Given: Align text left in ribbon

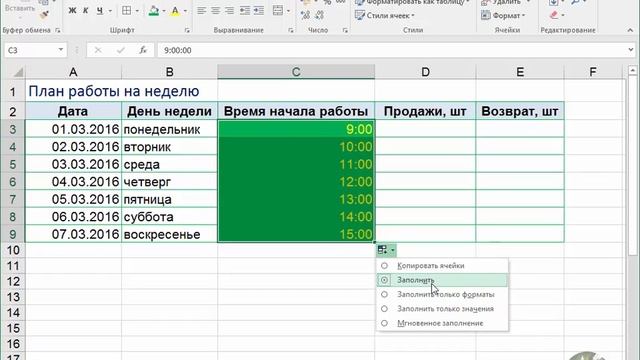Looking at the screenshot, I should point(202,11).
